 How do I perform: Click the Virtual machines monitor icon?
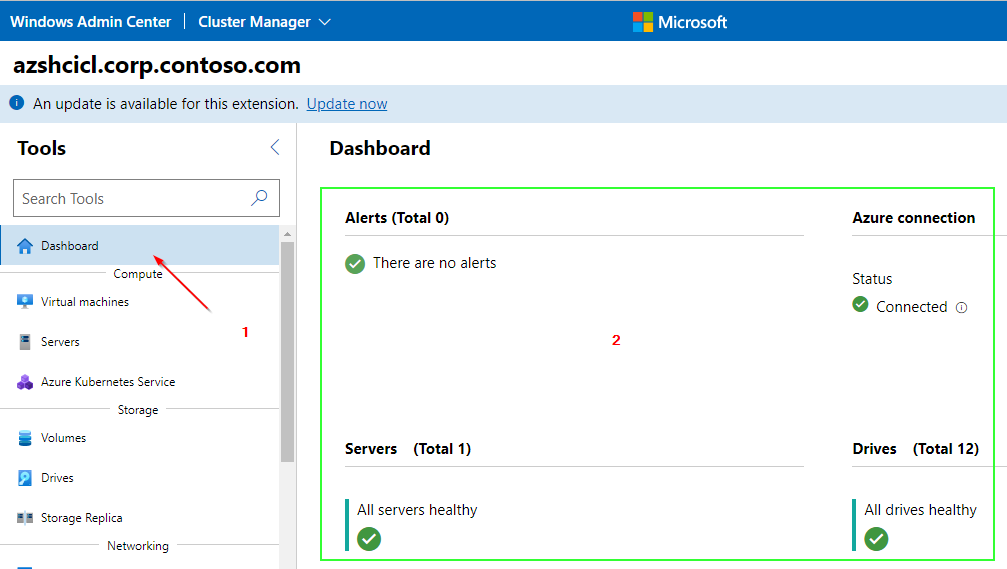click(24, 302)
